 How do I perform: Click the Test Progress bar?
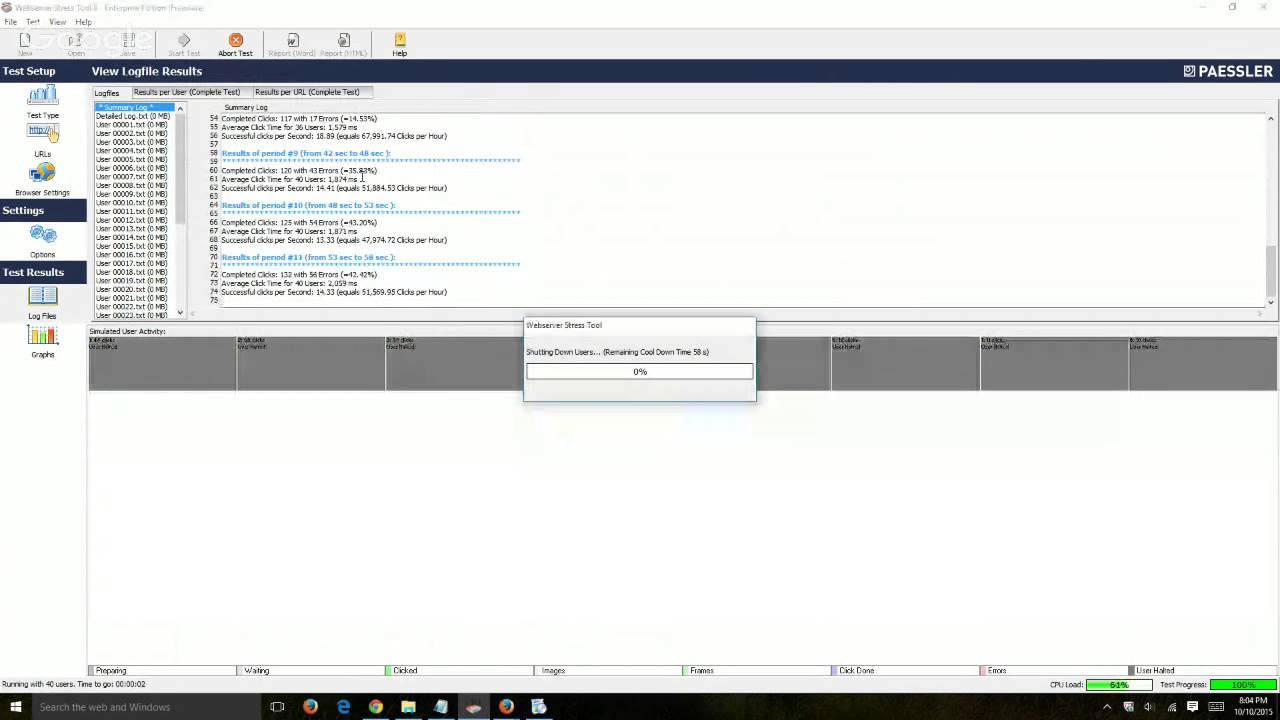tap(1243, 685)
